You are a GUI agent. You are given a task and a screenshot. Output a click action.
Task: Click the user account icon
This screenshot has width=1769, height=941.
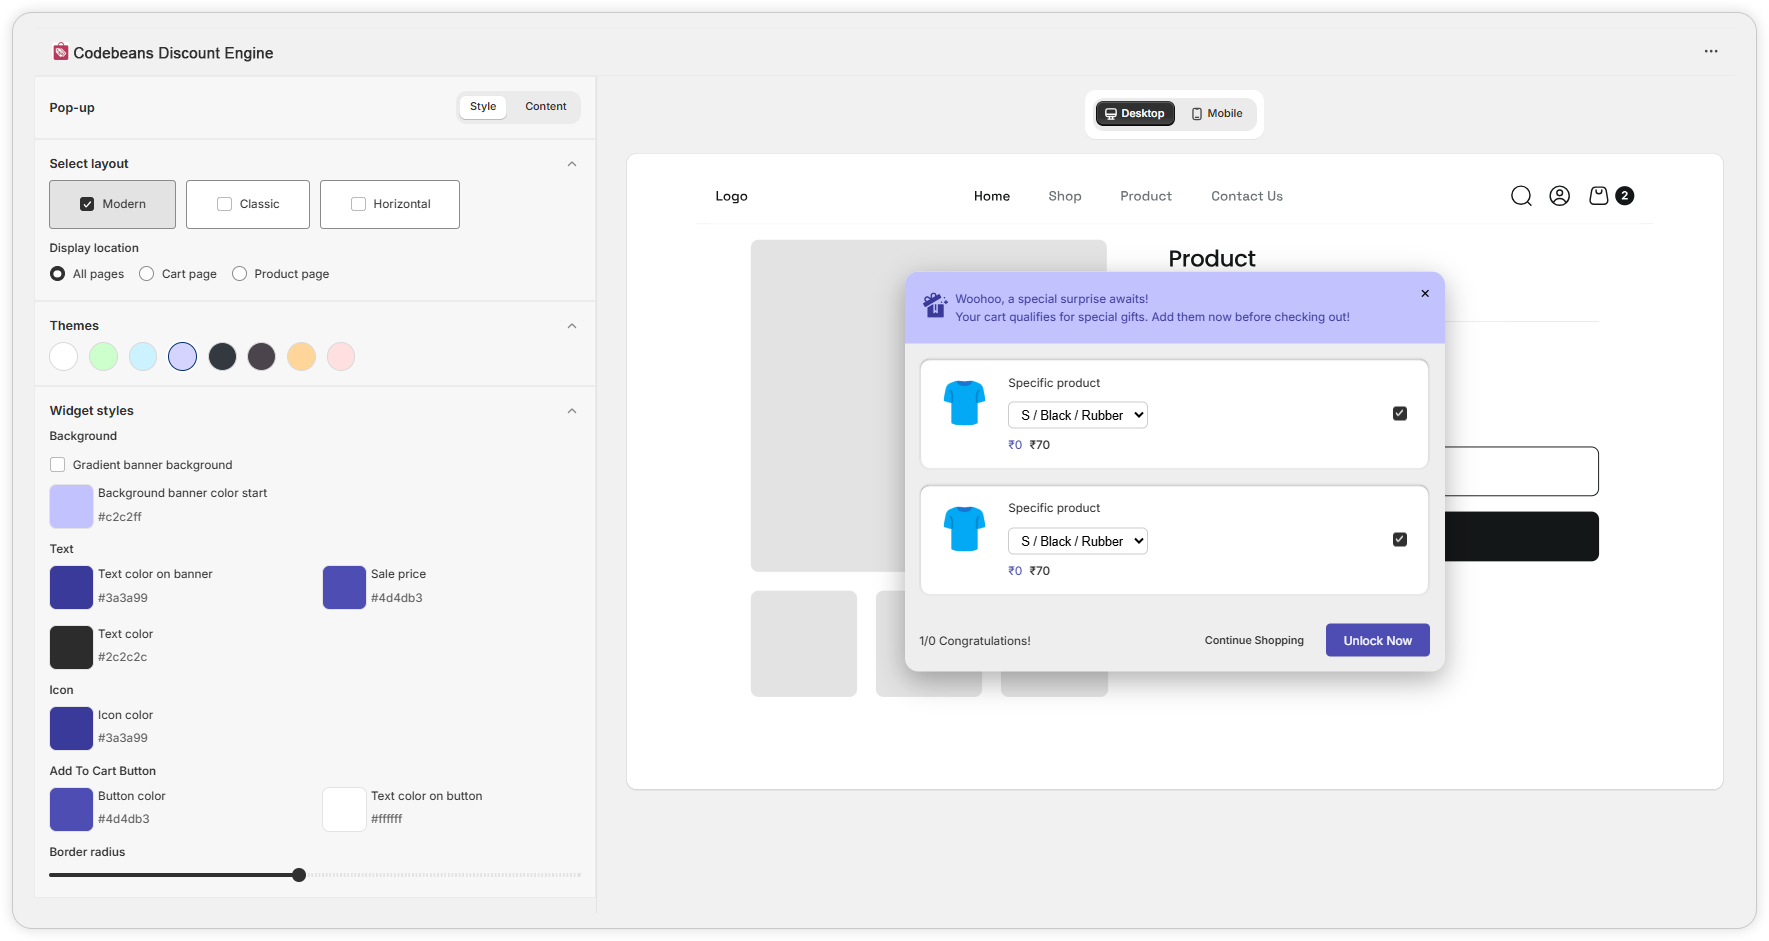click(1559, 196)
